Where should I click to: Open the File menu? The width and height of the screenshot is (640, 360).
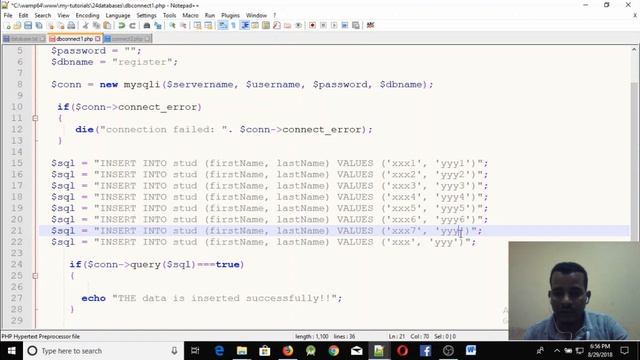(8, 16)
